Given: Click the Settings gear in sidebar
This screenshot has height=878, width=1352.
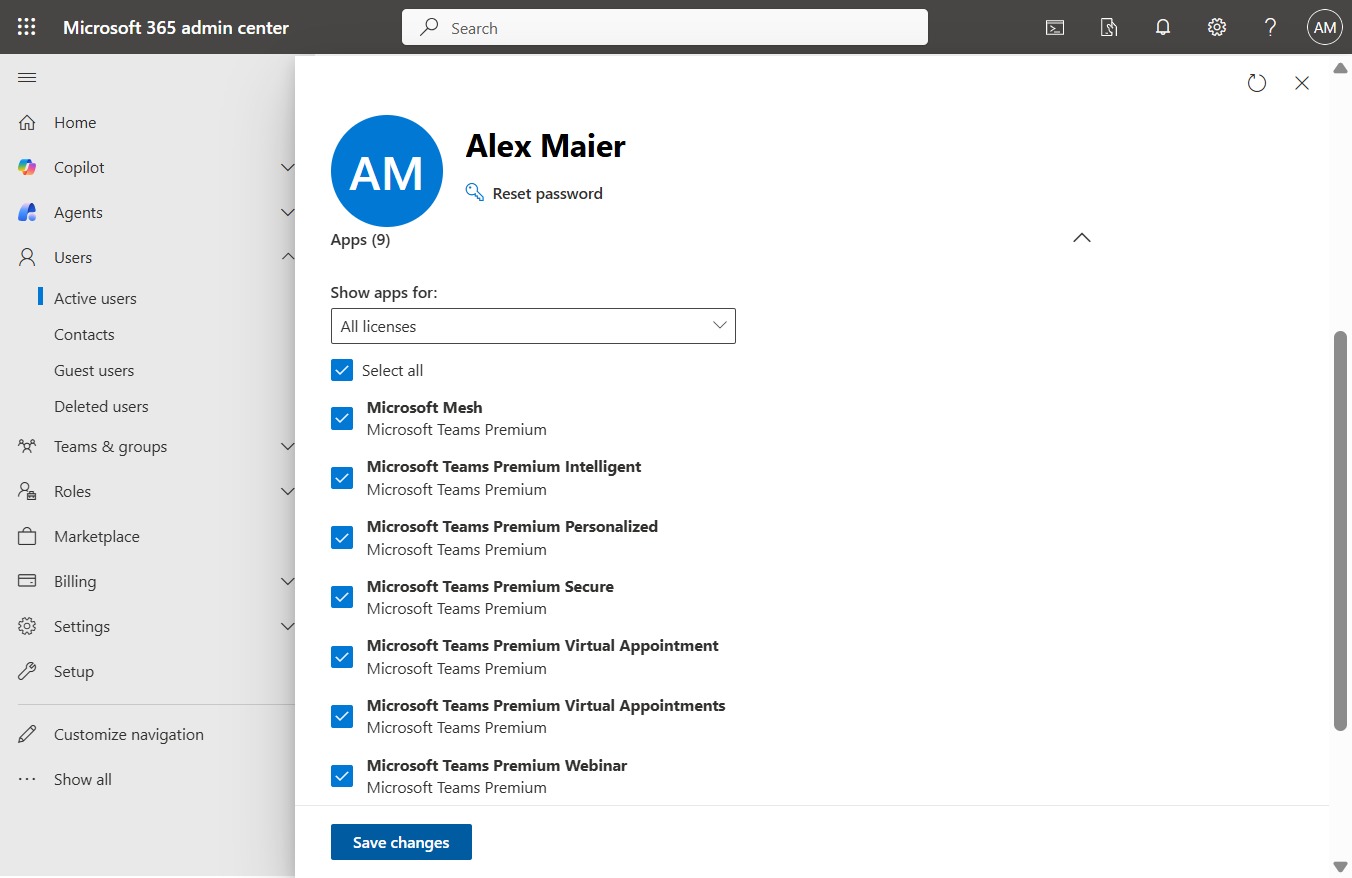Looking at the screenshot, I should [x=27, y=626].
